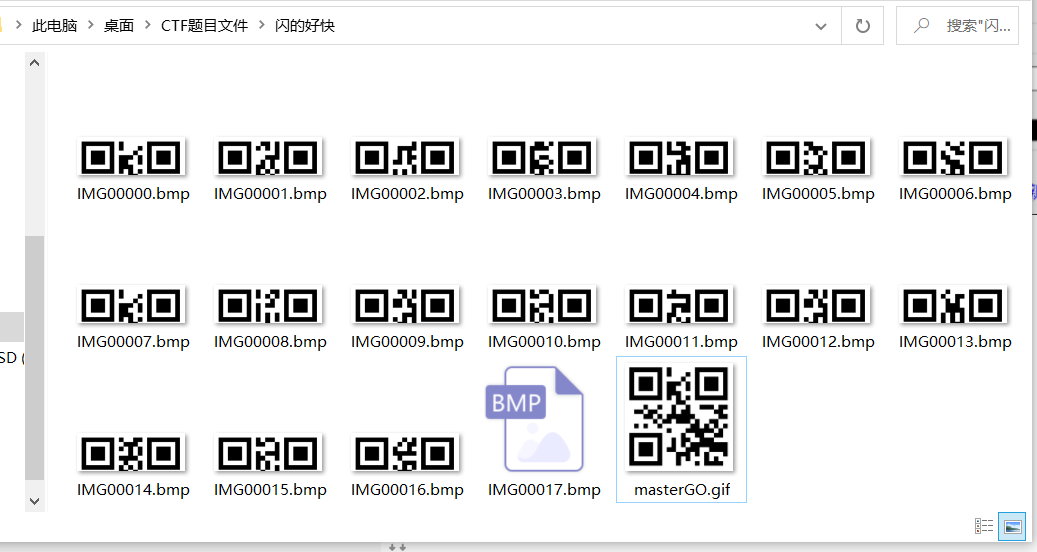
Task: Expand the chevron before 此电脑 breadcrumb
Action: (x=19, y=25)
